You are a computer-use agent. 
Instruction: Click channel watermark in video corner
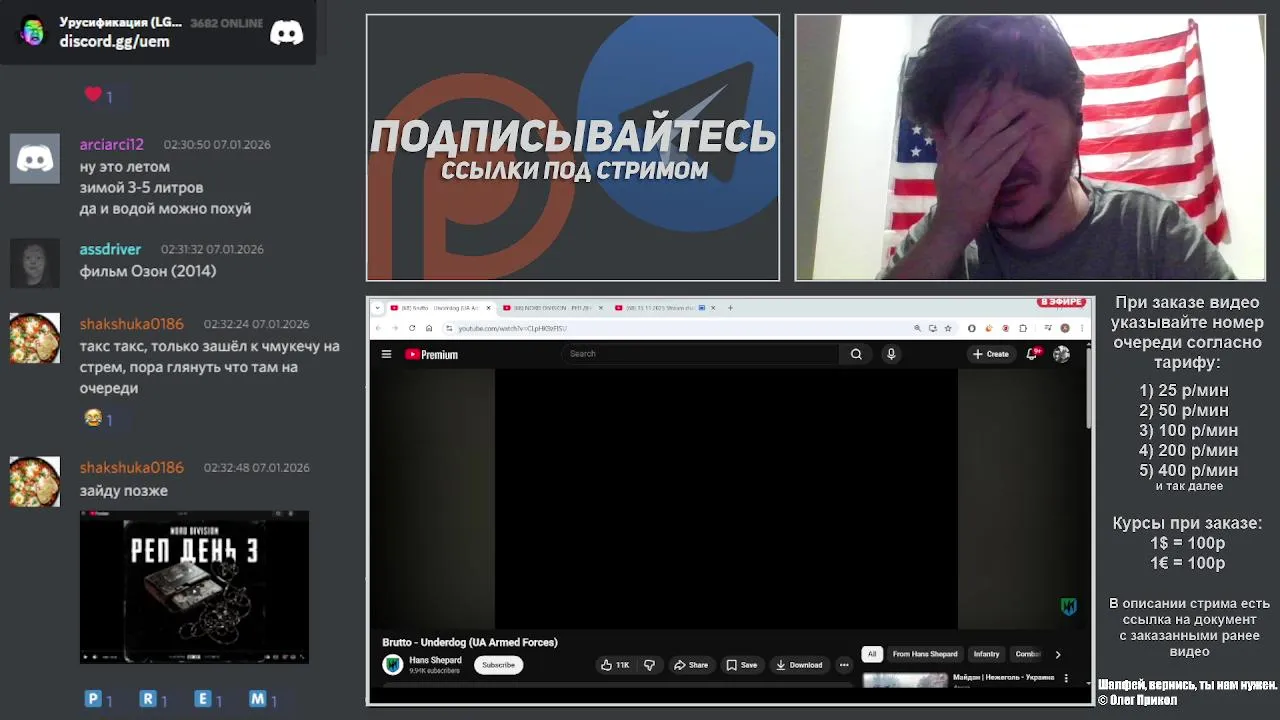pyautogui.click(x=1068, y=606)
